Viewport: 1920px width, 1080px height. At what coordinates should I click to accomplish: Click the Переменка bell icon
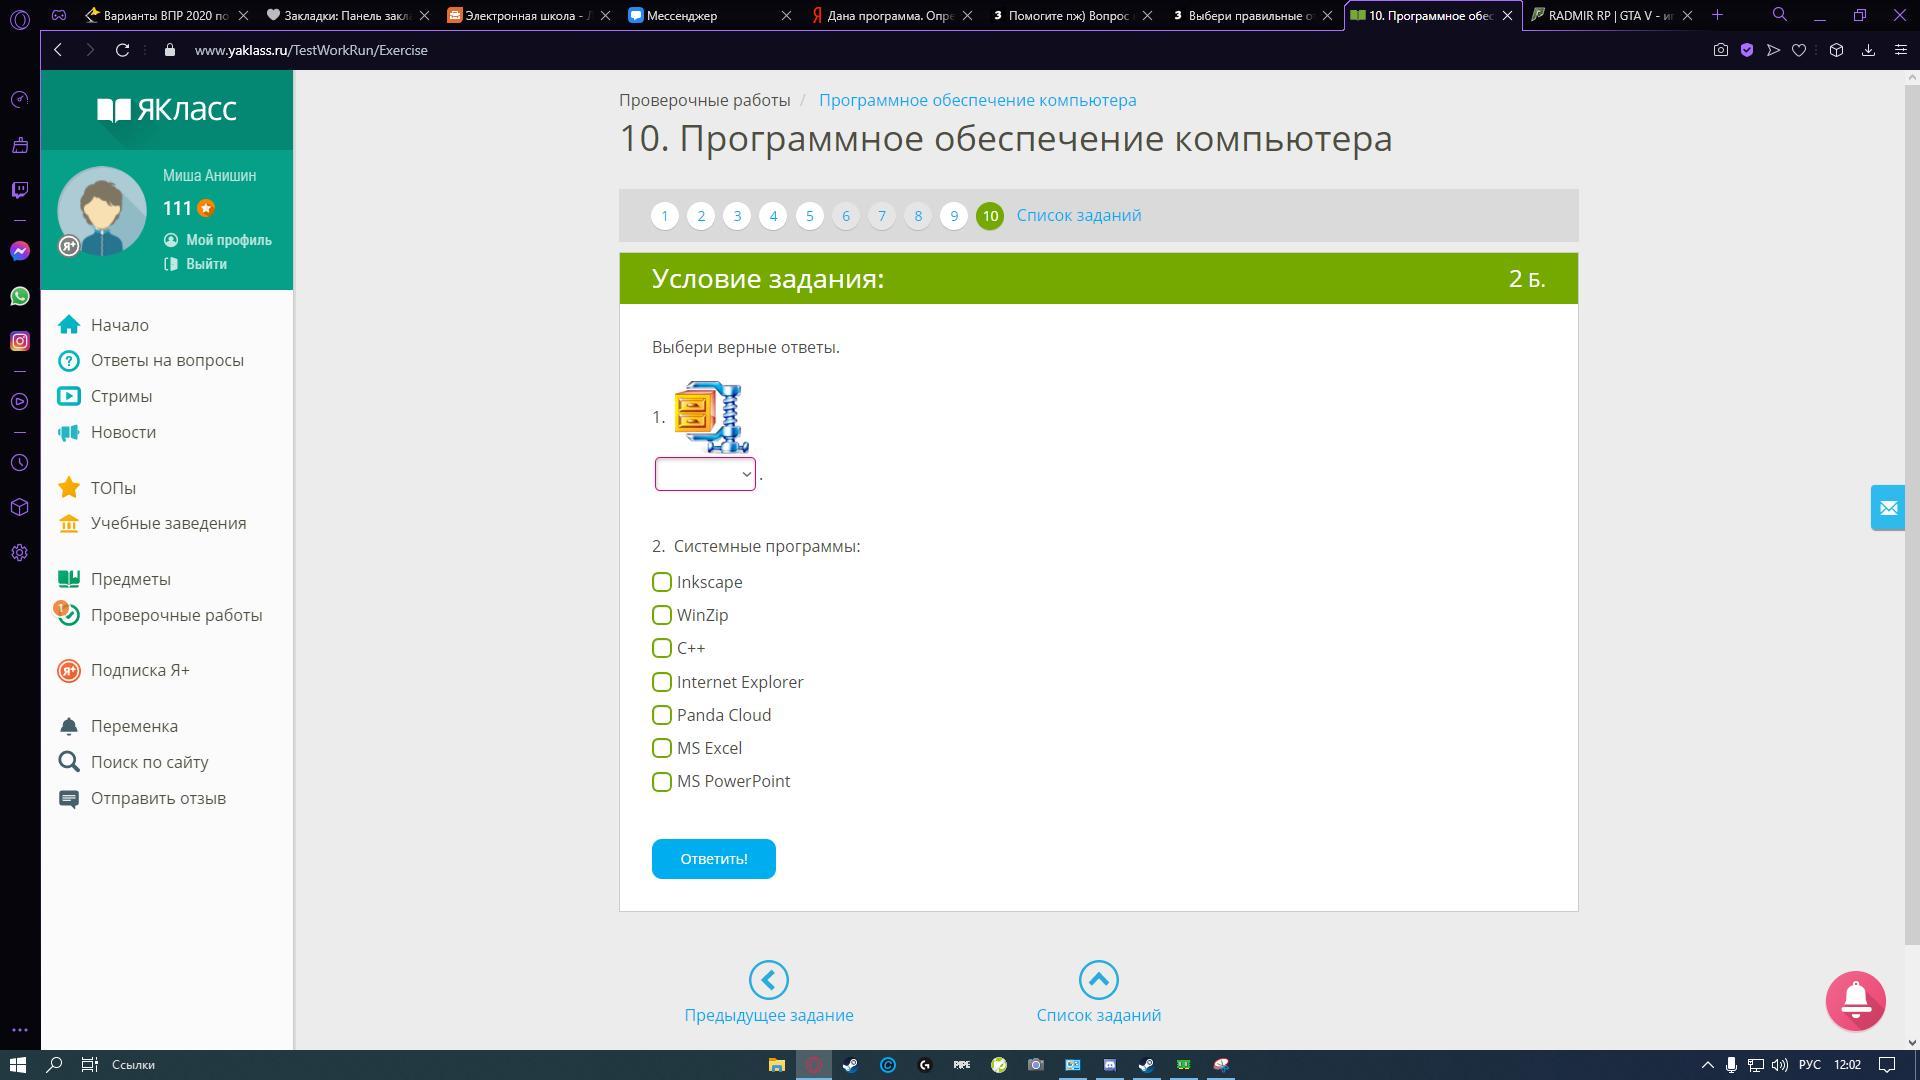[x=66, y=725]
